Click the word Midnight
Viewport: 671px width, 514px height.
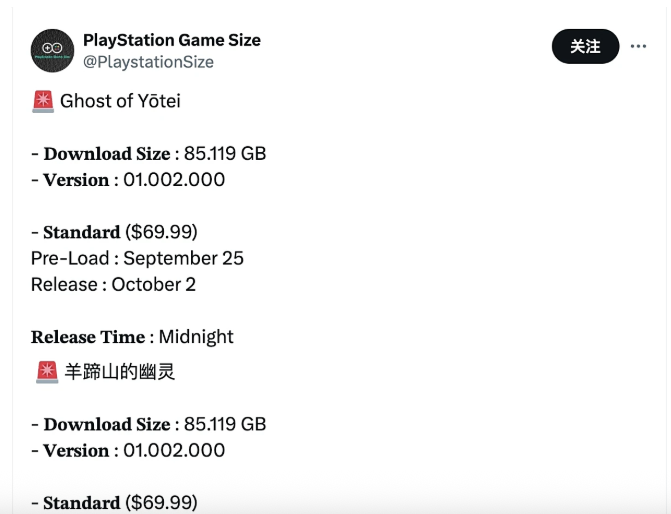[x=196, y=337]
